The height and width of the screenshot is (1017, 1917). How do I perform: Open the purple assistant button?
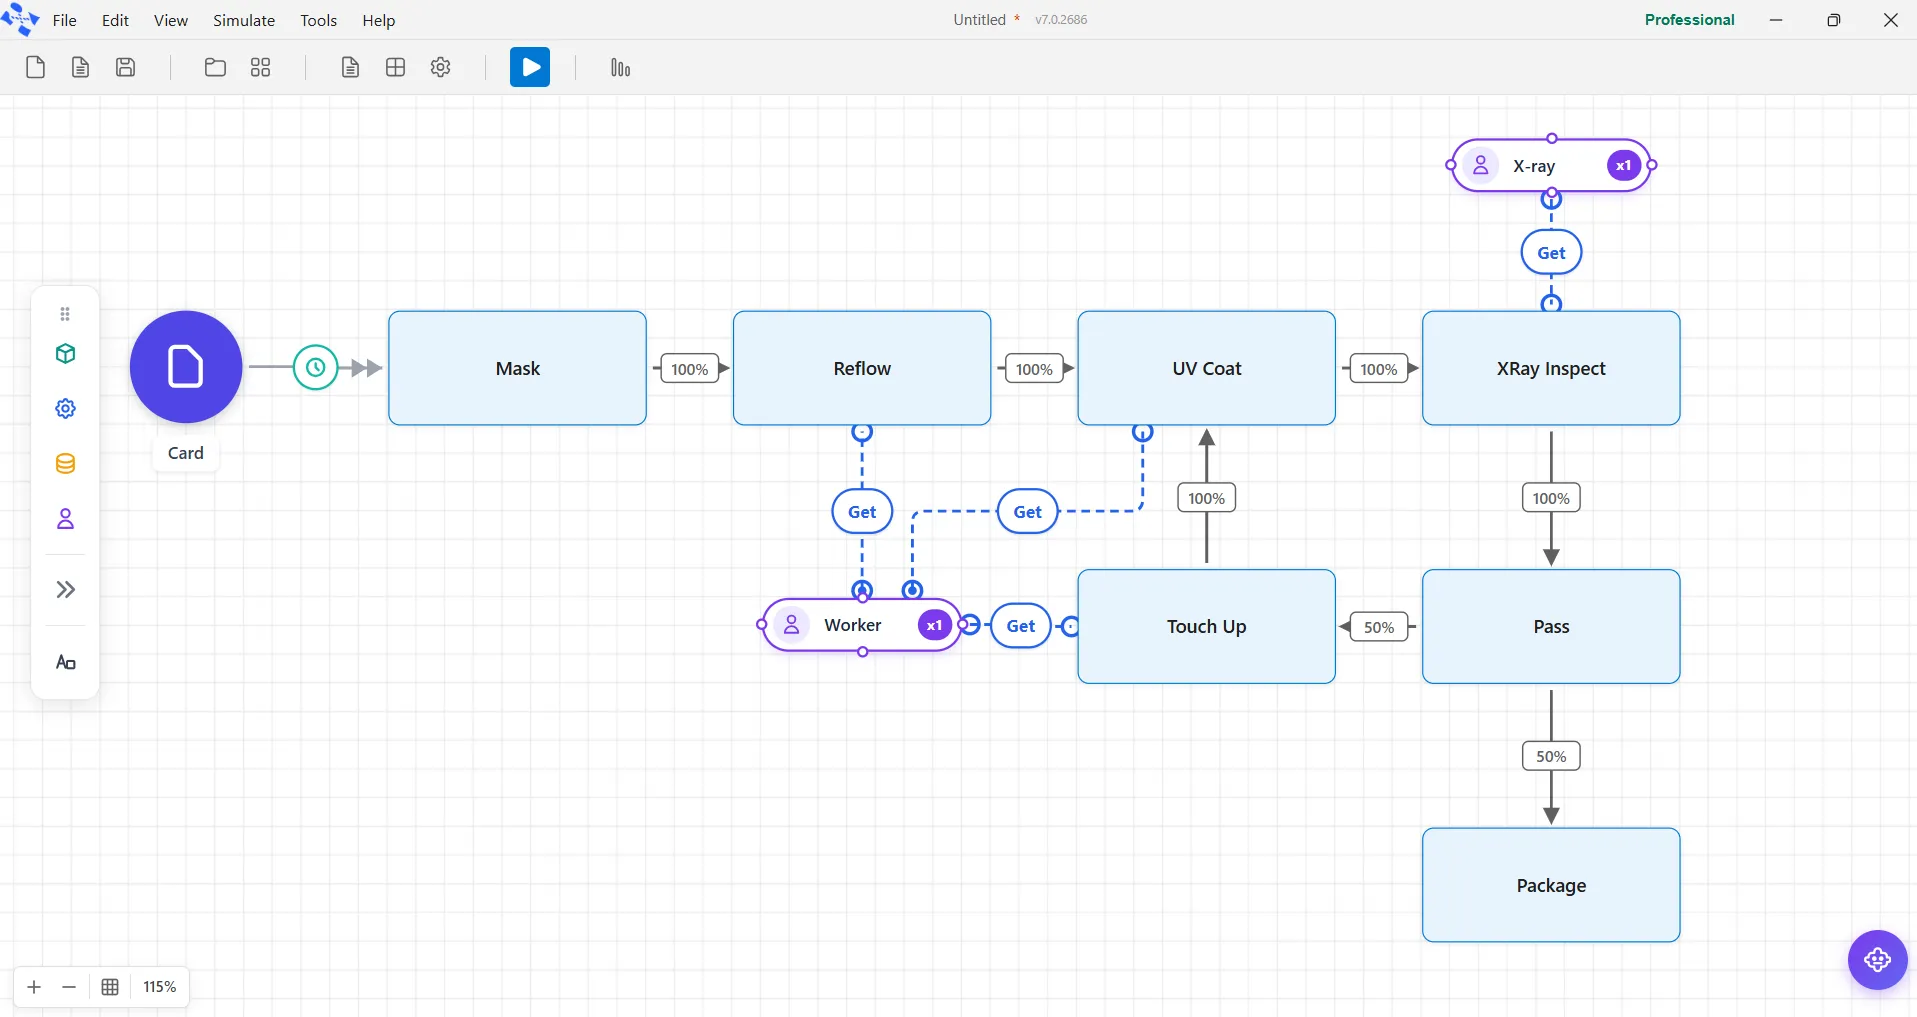[1877, 960]
